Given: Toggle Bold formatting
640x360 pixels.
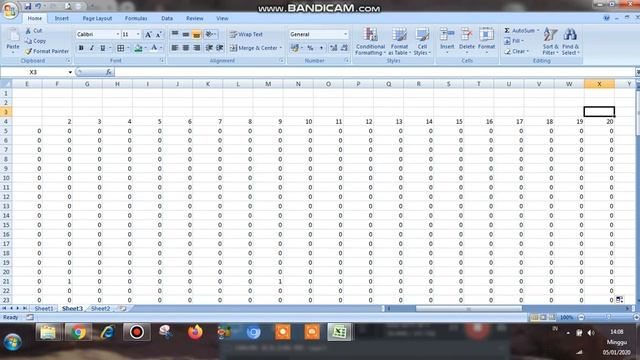Looking at the screenshot, I should coord(81,48).
